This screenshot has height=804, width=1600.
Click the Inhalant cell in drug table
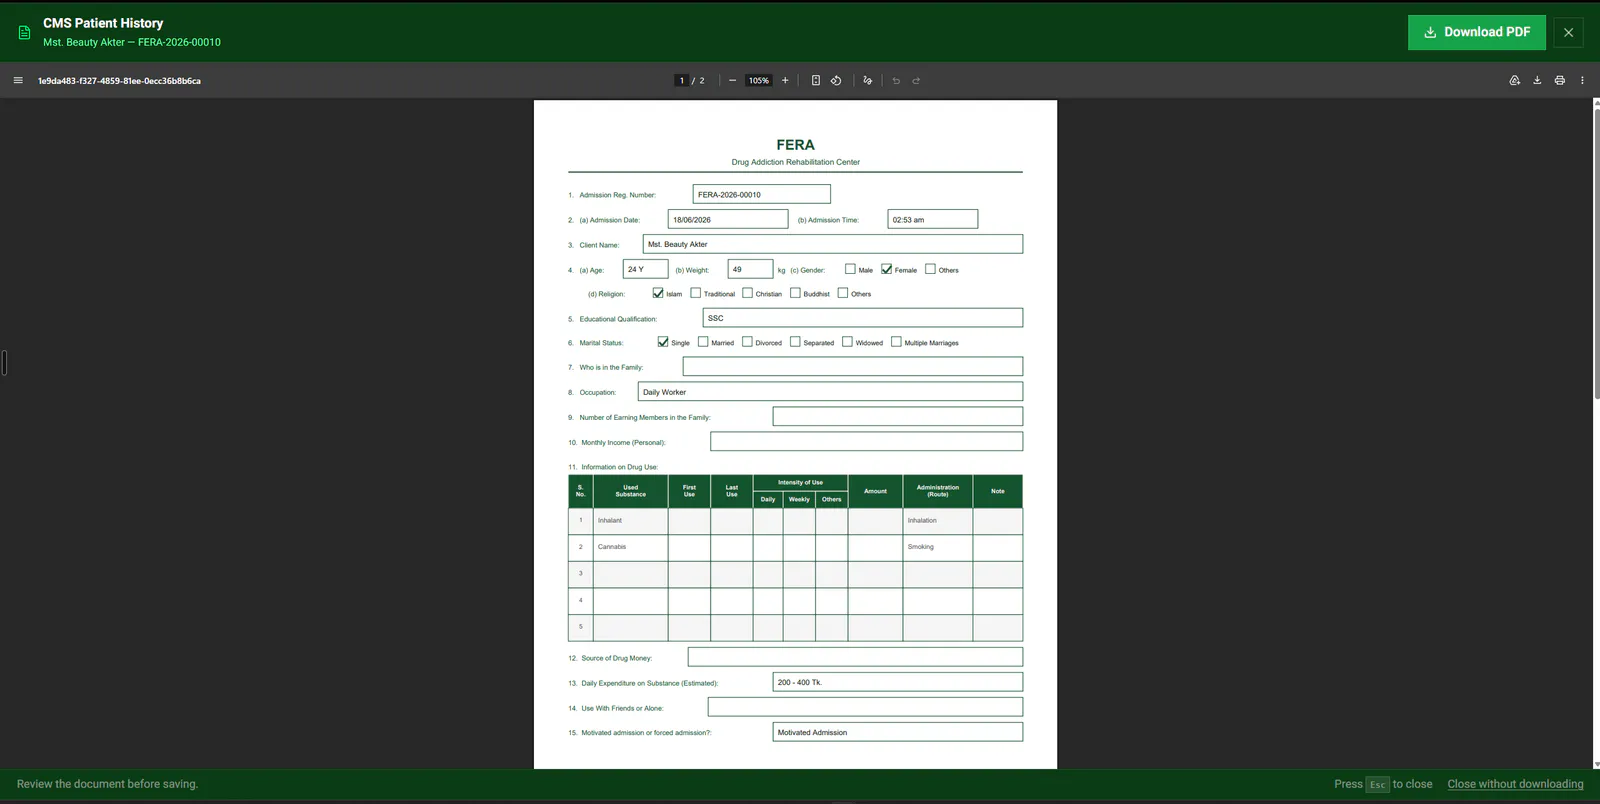[630, 521]
